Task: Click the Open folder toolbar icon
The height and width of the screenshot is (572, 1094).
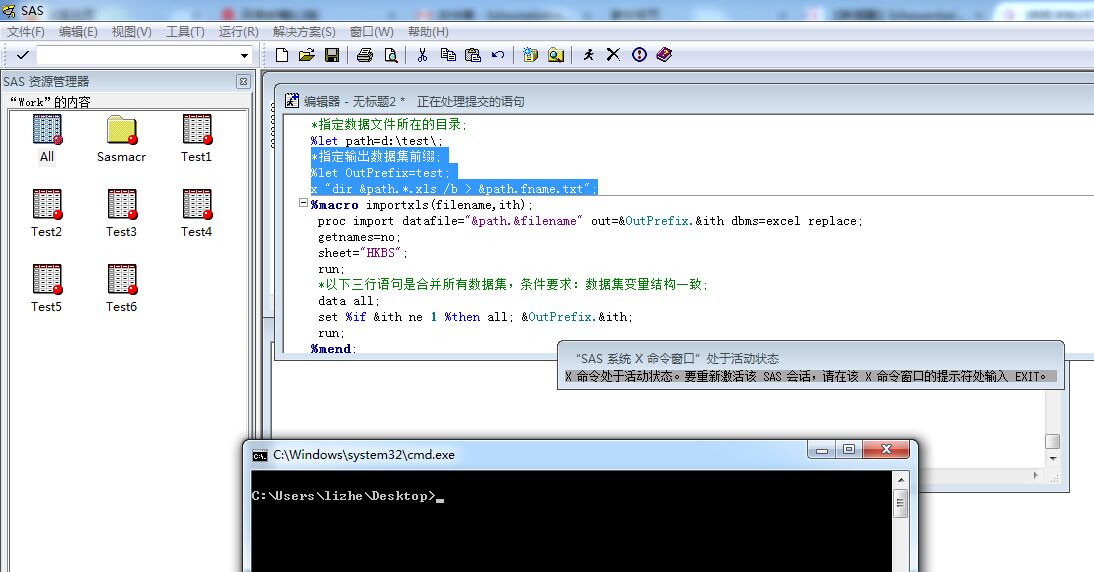Action: pos(306,55)
